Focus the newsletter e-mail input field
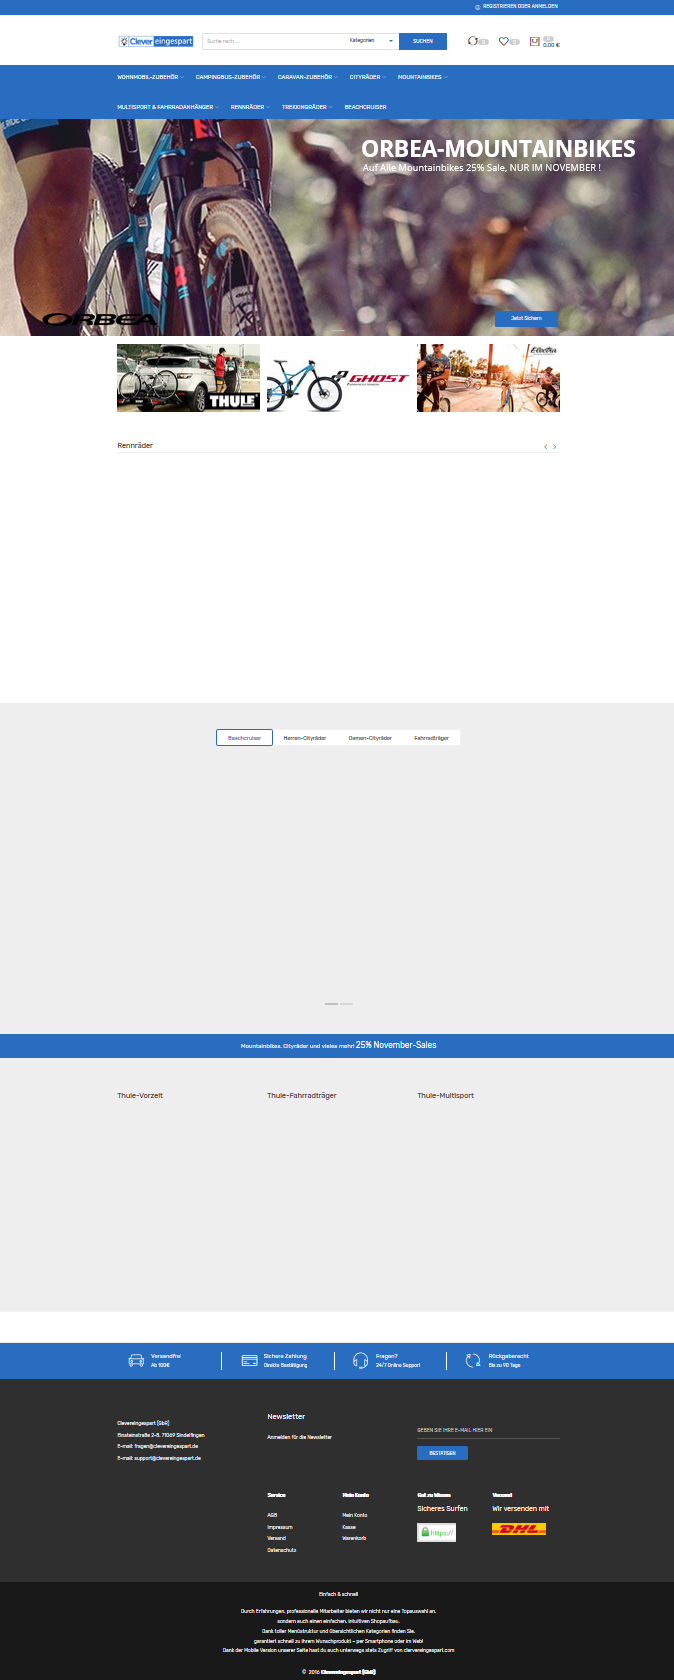 (x=488, y=1431)
